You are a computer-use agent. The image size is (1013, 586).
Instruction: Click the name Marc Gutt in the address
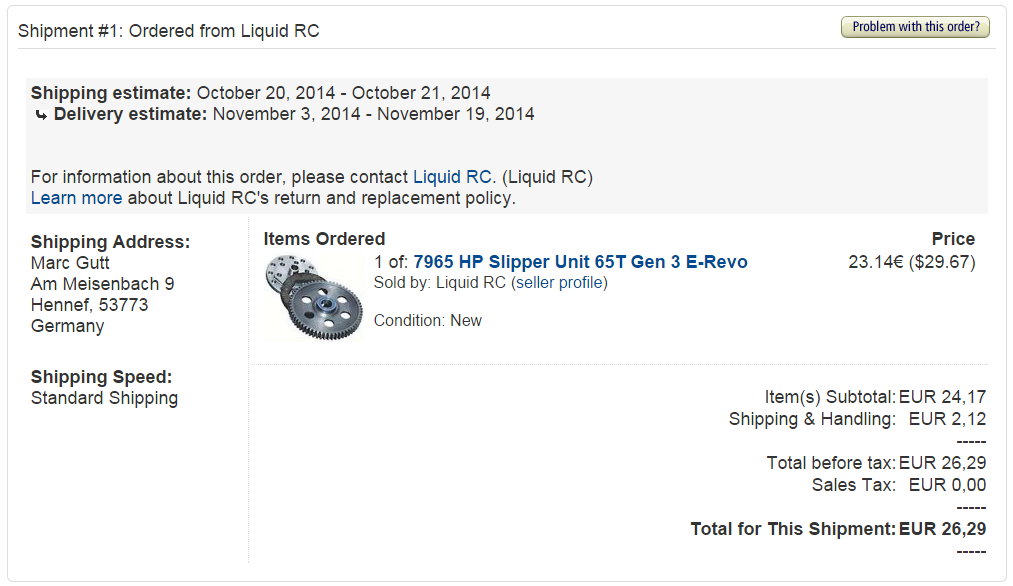pos(72,263)
